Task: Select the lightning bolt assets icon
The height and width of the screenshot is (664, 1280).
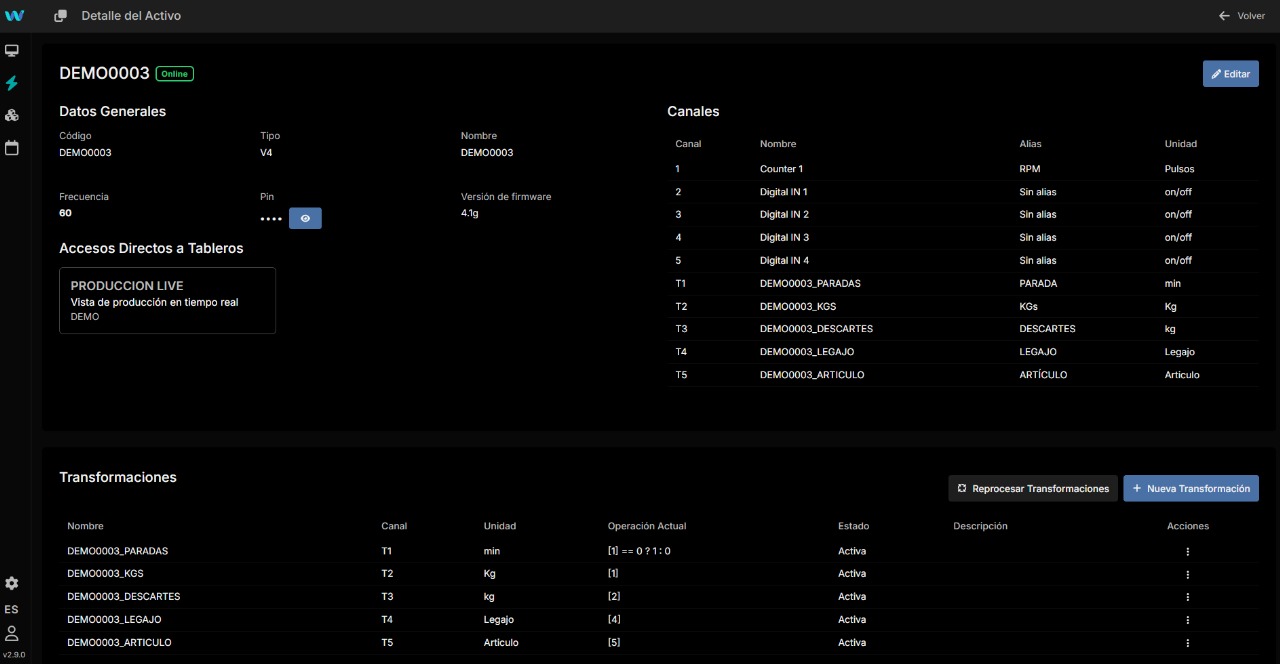Action: click(x=12, y=83)
